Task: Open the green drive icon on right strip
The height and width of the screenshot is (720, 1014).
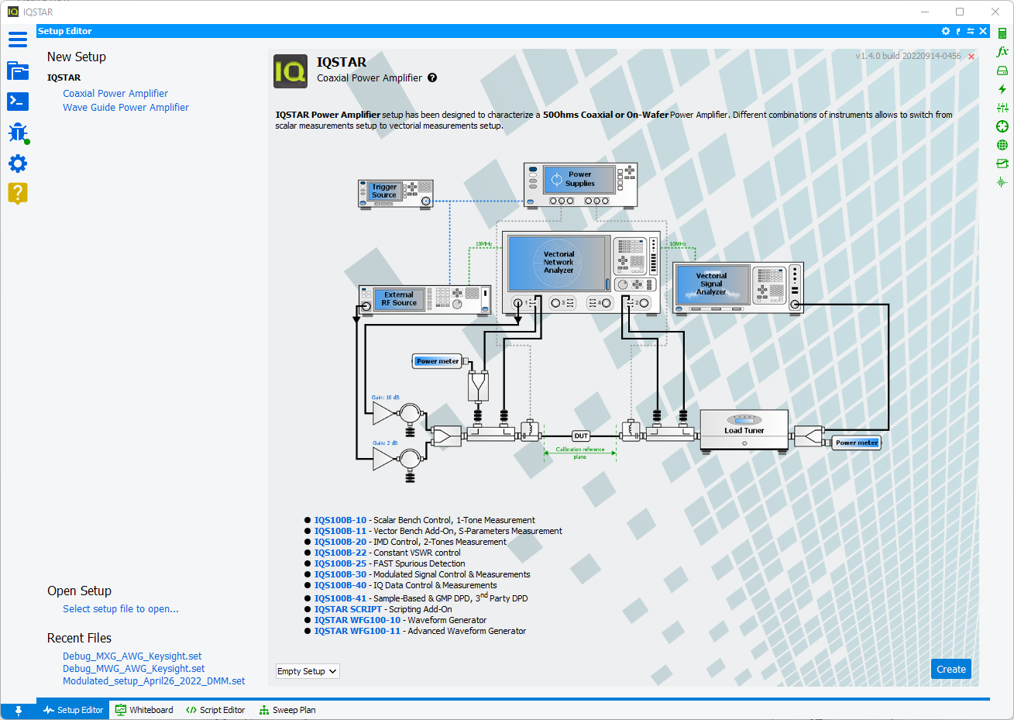Action: click(x=1002, y=71)
